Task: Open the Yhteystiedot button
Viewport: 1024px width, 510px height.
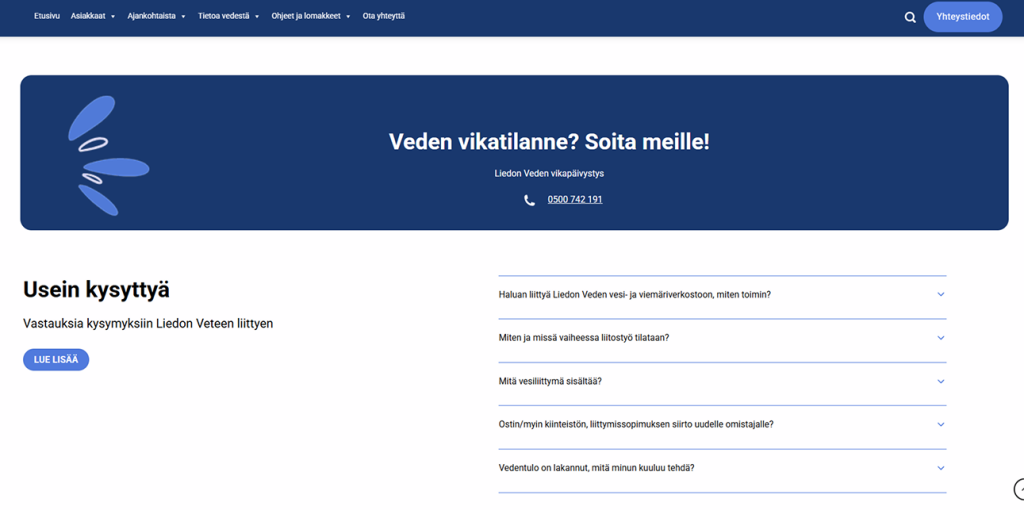Action: [963, 17]
